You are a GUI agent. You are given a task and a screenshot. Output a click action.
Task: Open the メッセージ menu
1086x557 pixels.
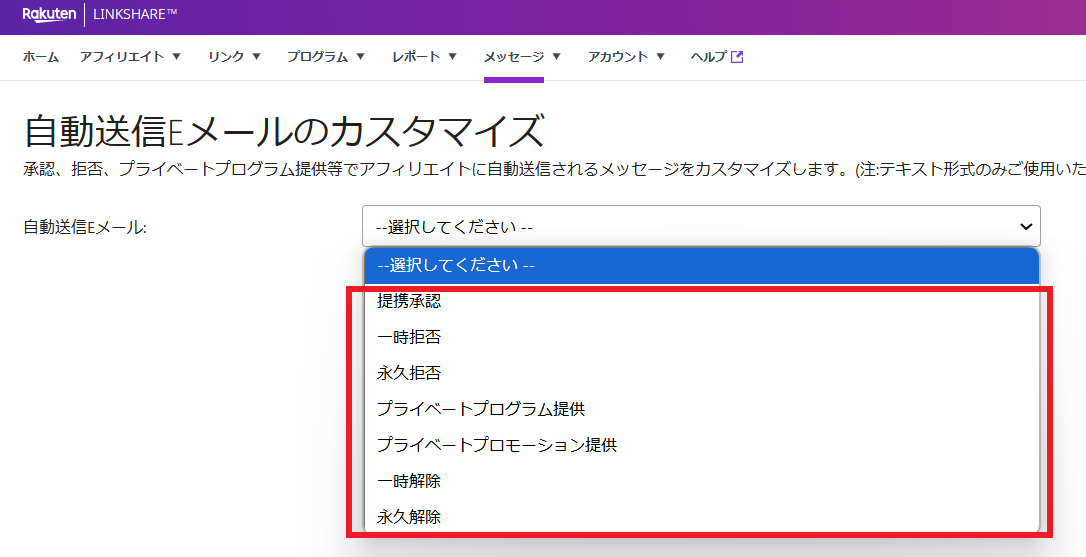522,57
